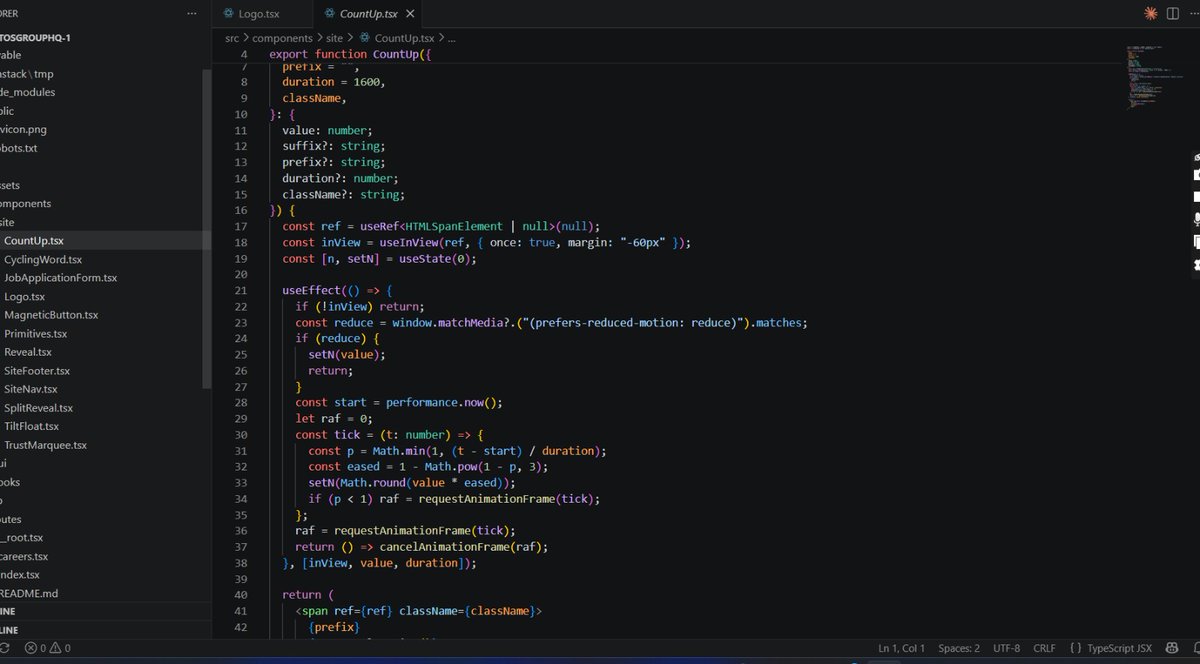Click 'HTMLSpanElement' type on line 17
The image size is (1200, 664).
click(x=454, y=226)
